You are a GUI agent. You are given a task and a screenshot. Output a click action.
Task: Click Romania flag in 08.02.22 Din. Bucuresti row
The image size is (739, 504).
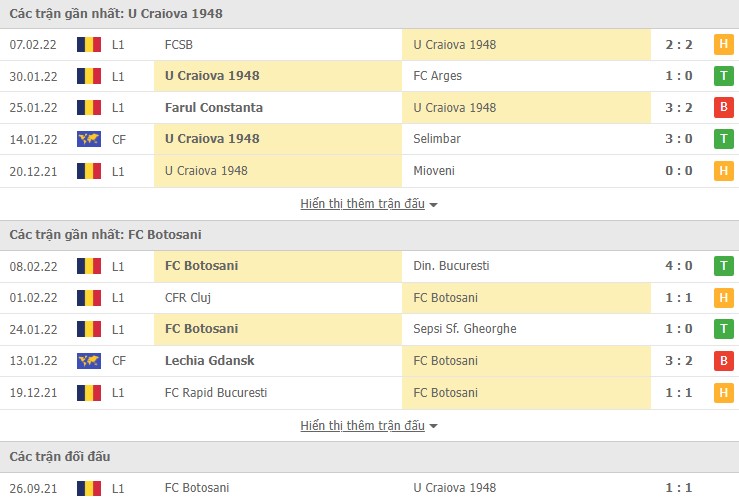[89, 266]
